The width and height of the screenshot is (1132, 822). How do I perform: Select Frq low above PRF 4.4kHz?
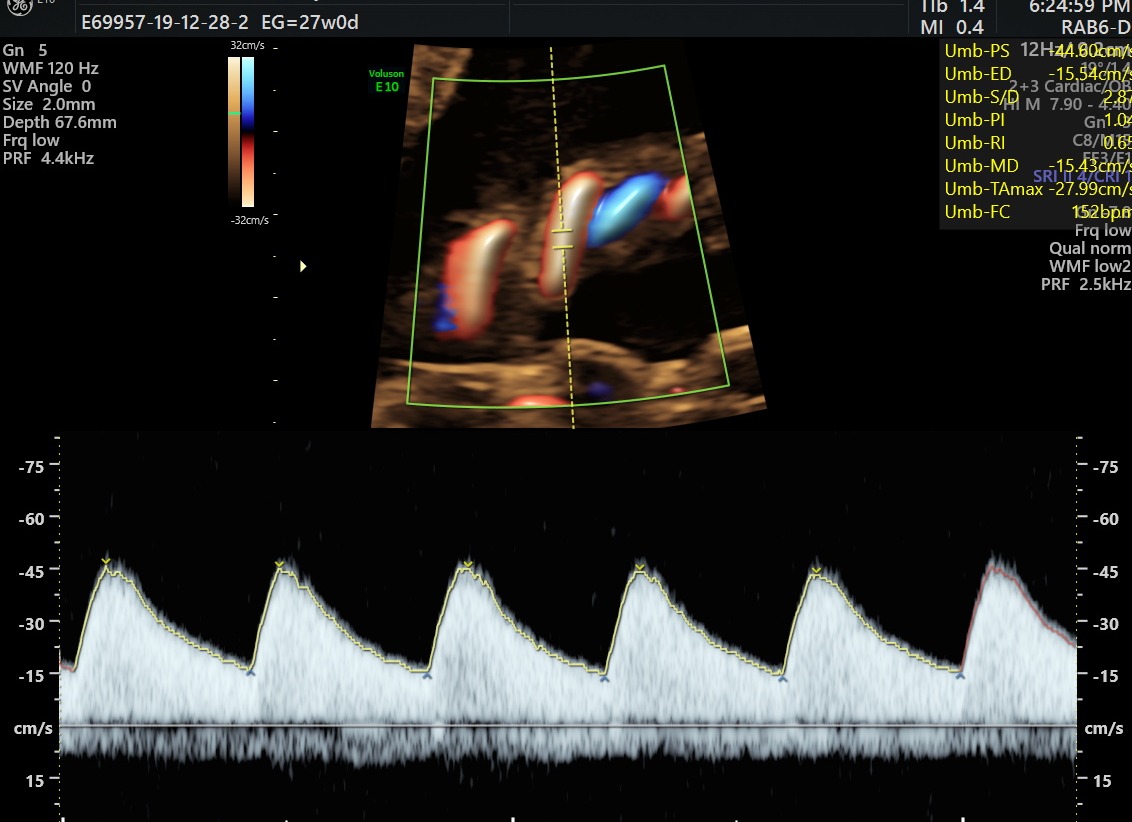tap(31, 141)
